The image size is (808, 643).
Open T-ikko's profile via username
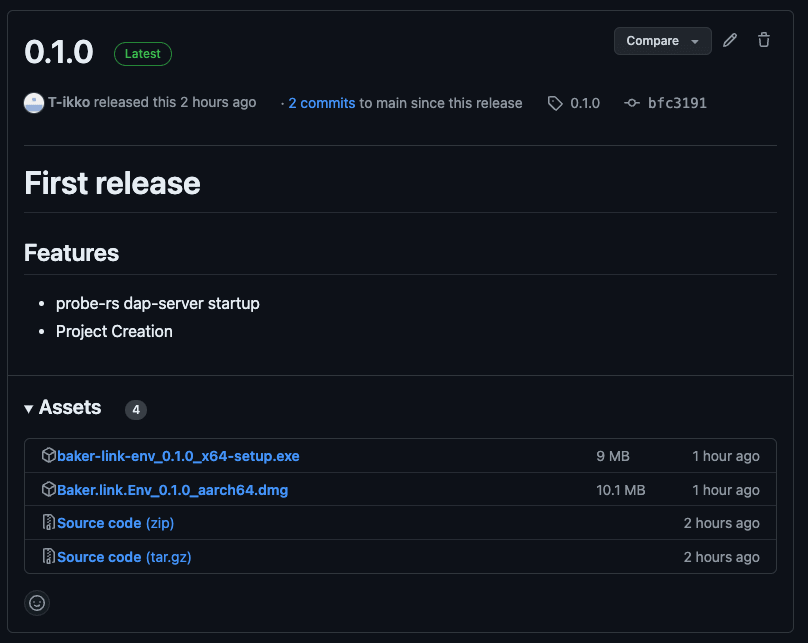click(x=69, y=102)
